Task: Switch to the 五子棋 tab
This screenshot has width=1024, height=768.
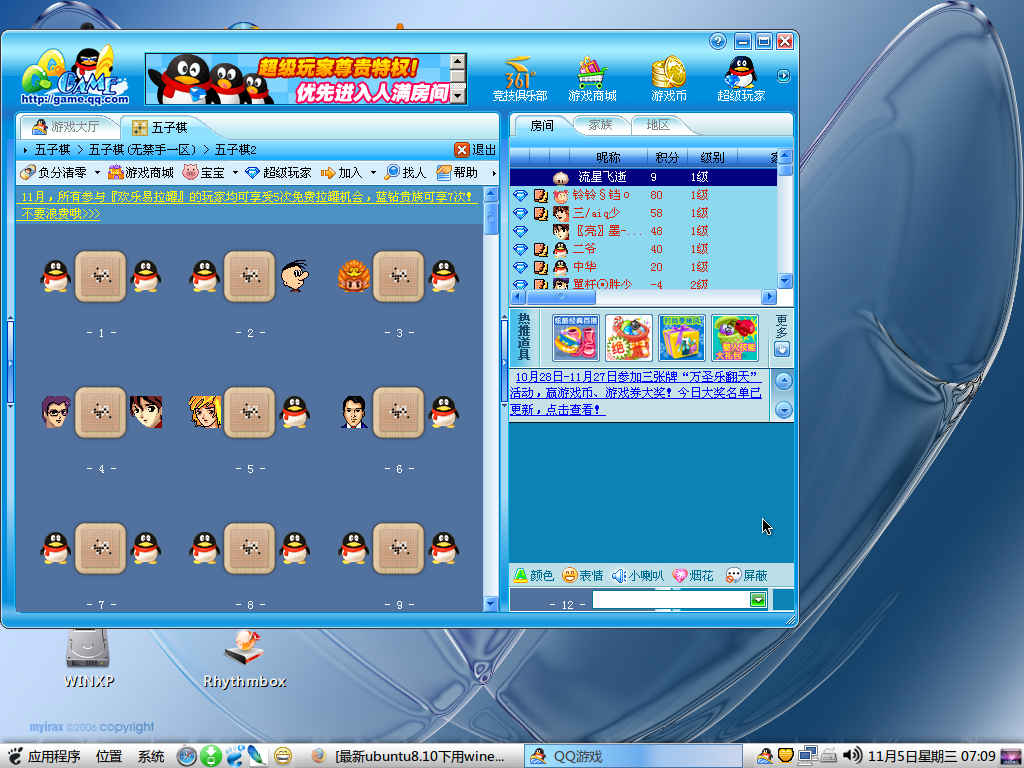Action: pyautogui.click(x=160, y=127)
